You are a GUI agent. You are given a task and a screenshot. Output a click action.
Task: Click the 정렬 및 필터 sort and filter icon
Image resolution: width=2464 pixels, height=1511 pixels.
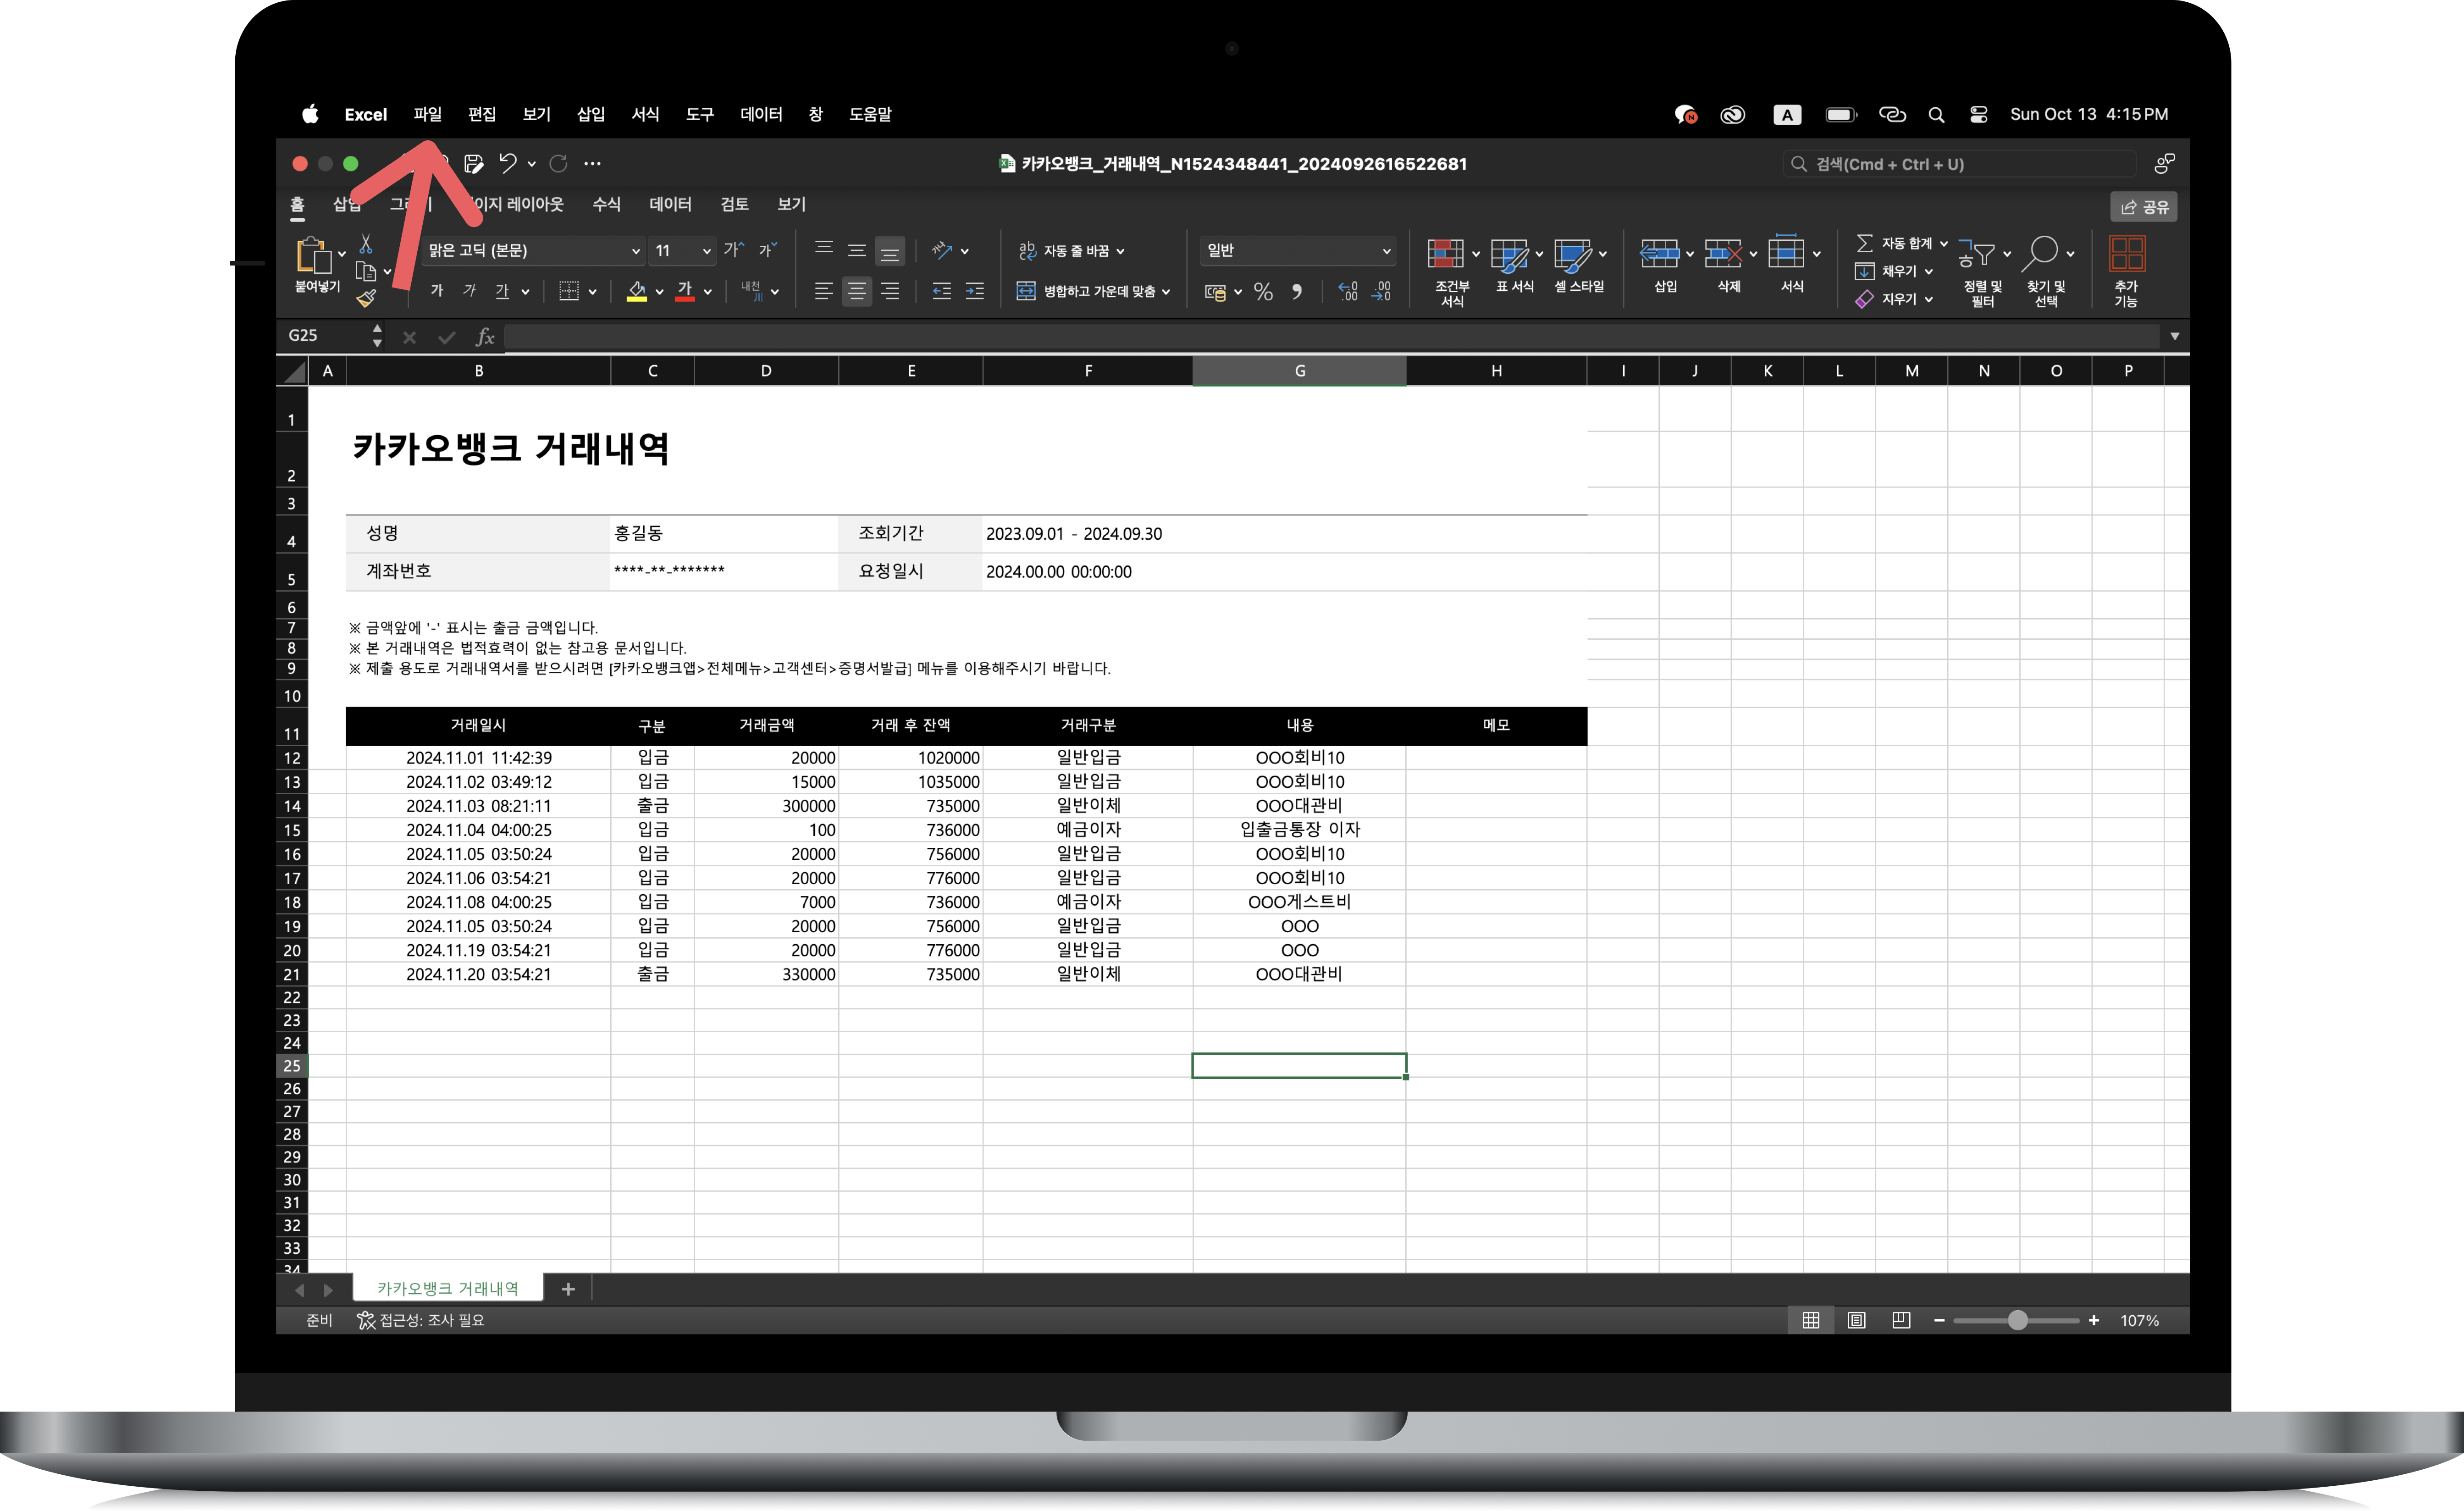pos(1976,254)
